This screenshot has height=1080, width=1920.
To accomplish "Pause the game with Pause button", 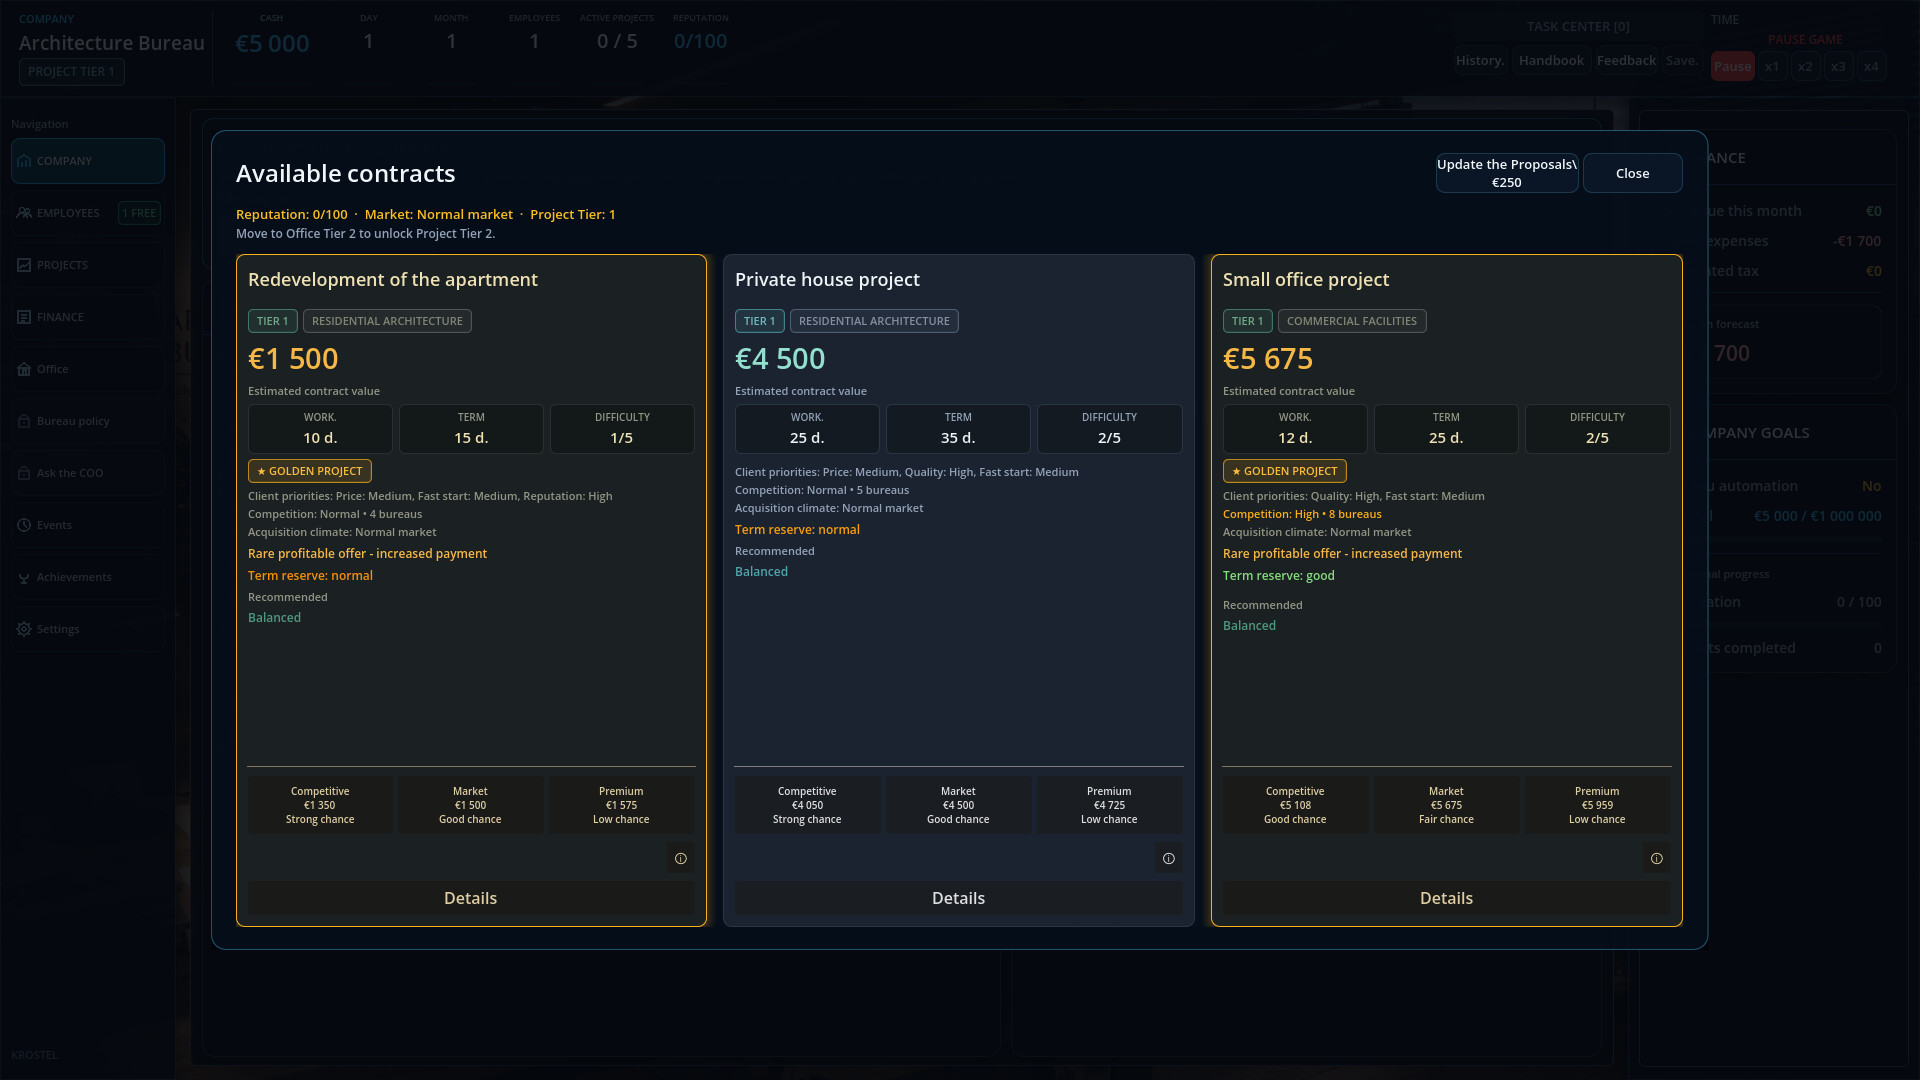I will [x=1732, y=67].
